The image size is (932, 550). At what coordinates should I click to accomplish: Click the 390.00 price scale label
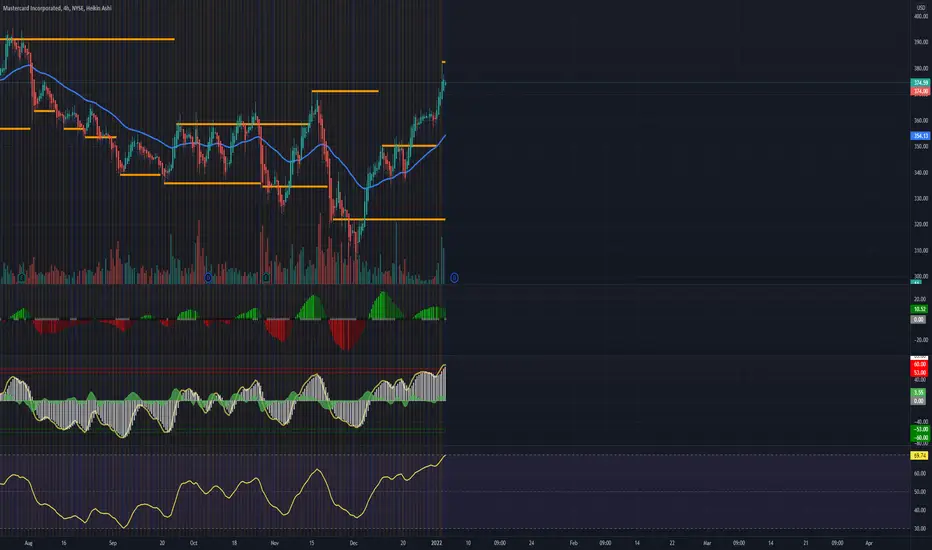(x=921, y=42)
